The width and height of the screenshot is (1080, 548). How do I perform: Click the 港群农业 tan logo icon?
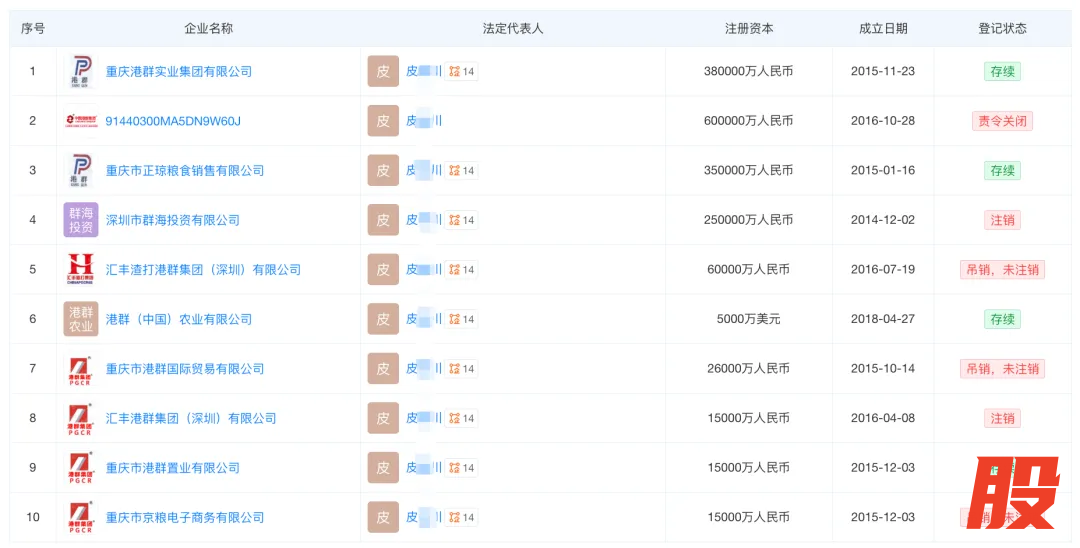point(81,319)
